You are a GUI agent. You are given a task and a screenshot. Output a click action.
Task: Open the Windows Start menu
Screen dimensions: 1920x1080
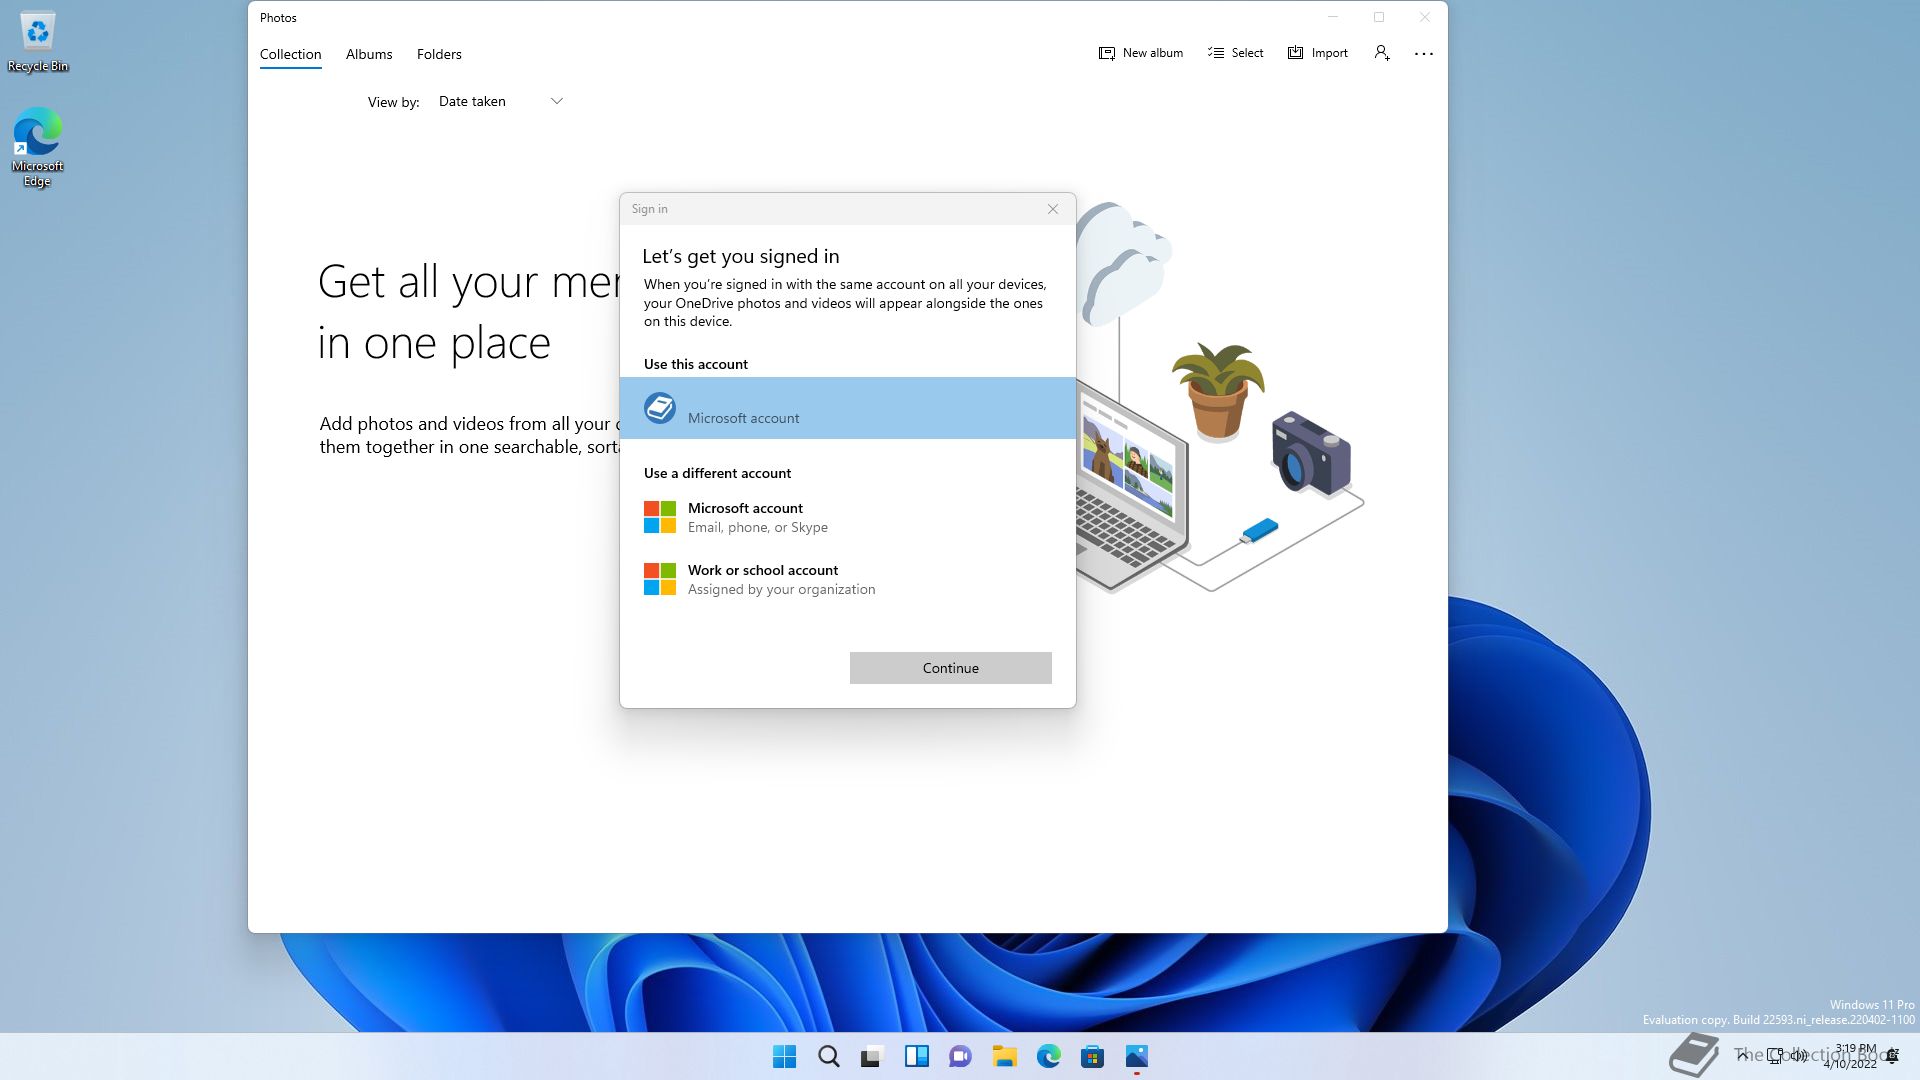tap(785, 1056)
